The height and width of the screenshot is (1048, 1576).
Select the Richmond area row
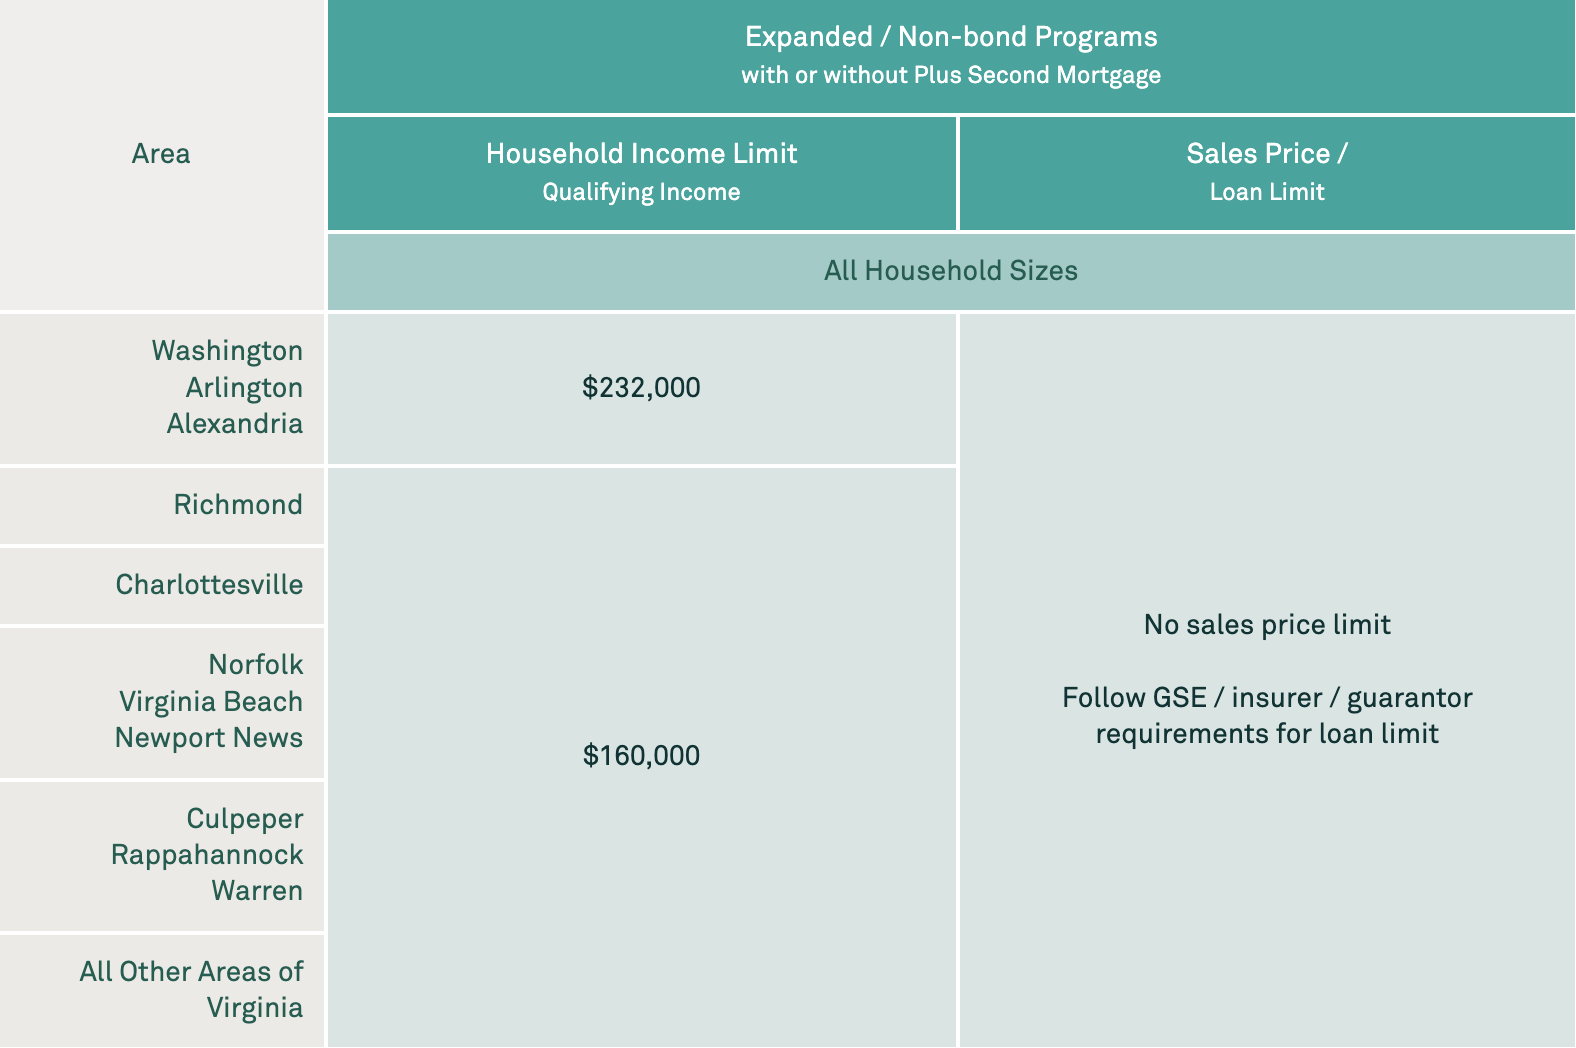point(162,505)
